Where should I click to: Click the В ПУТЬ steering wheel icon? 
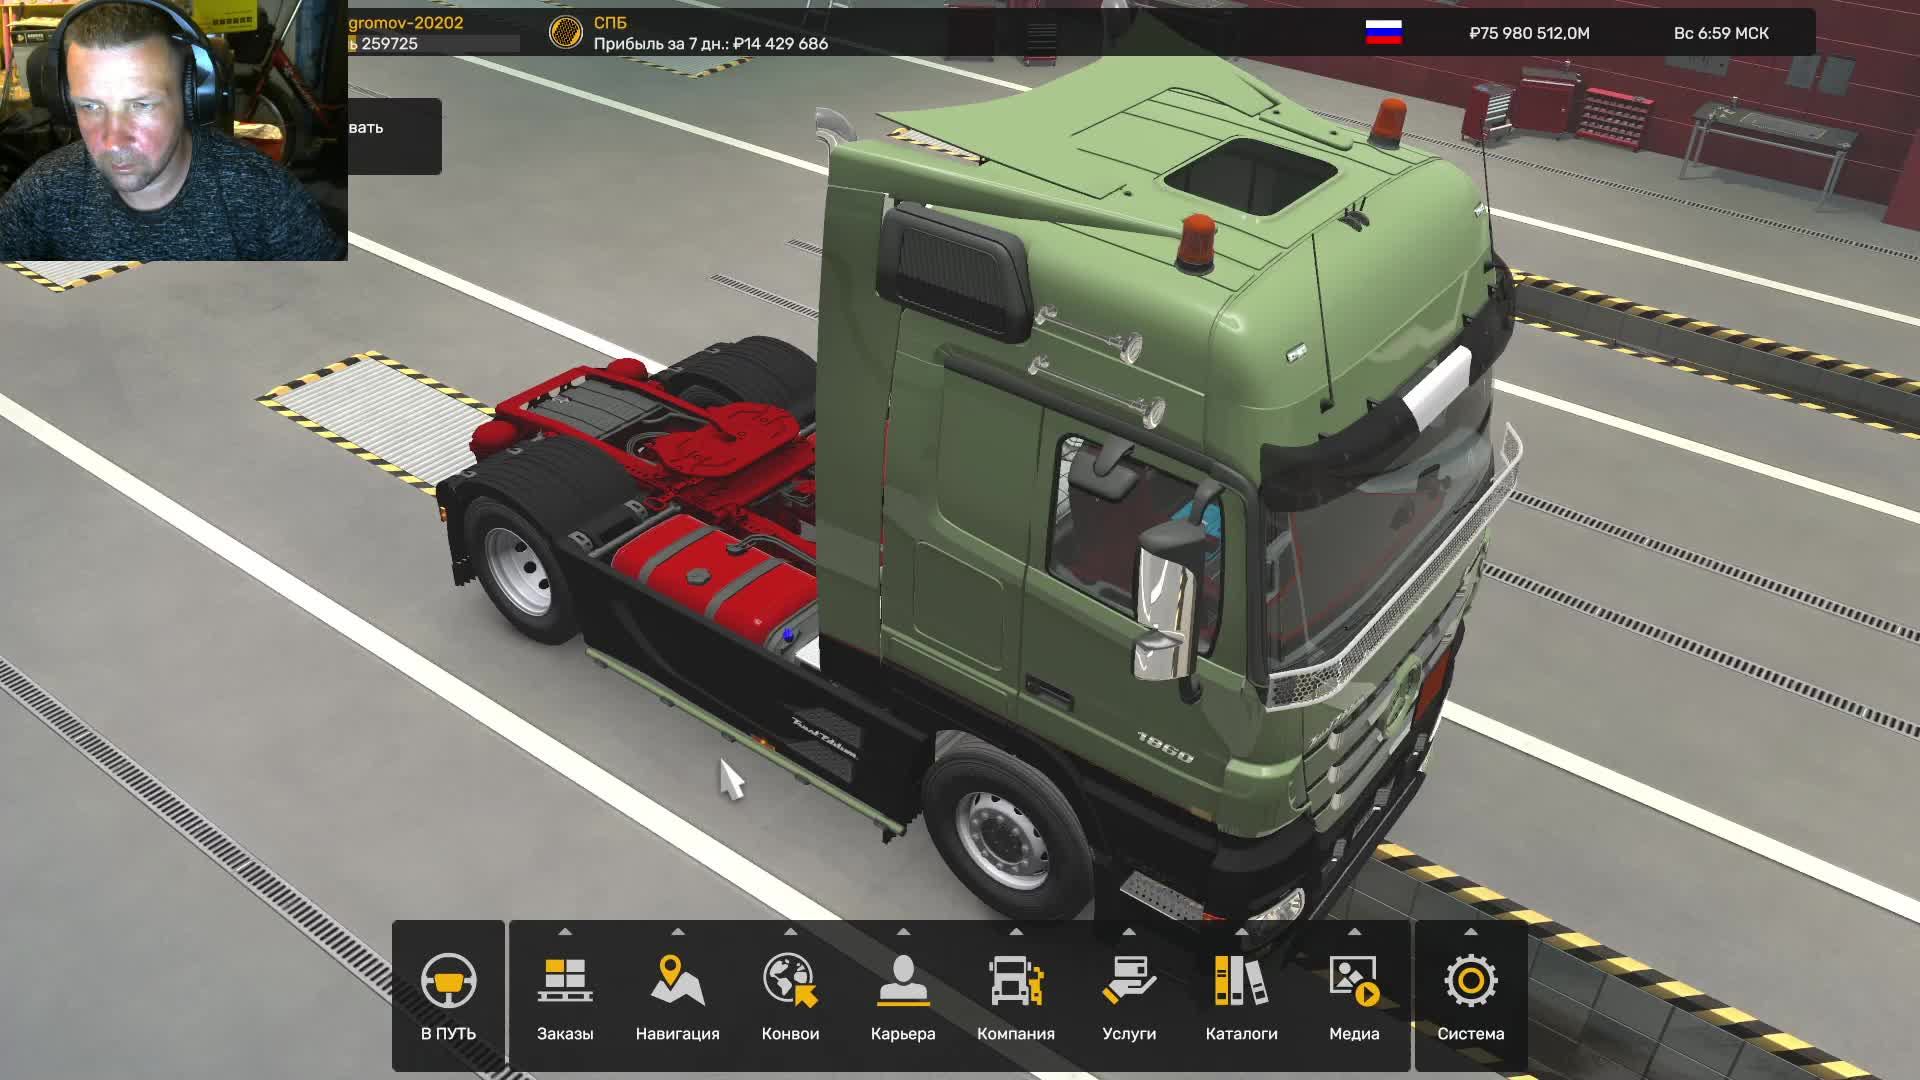point(448,981)
